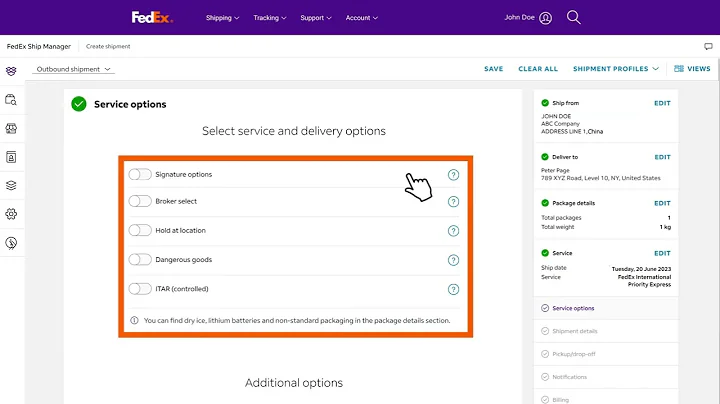720x404 pixels.
Task: Open the clock history sidebar icon
Action: 11,243
